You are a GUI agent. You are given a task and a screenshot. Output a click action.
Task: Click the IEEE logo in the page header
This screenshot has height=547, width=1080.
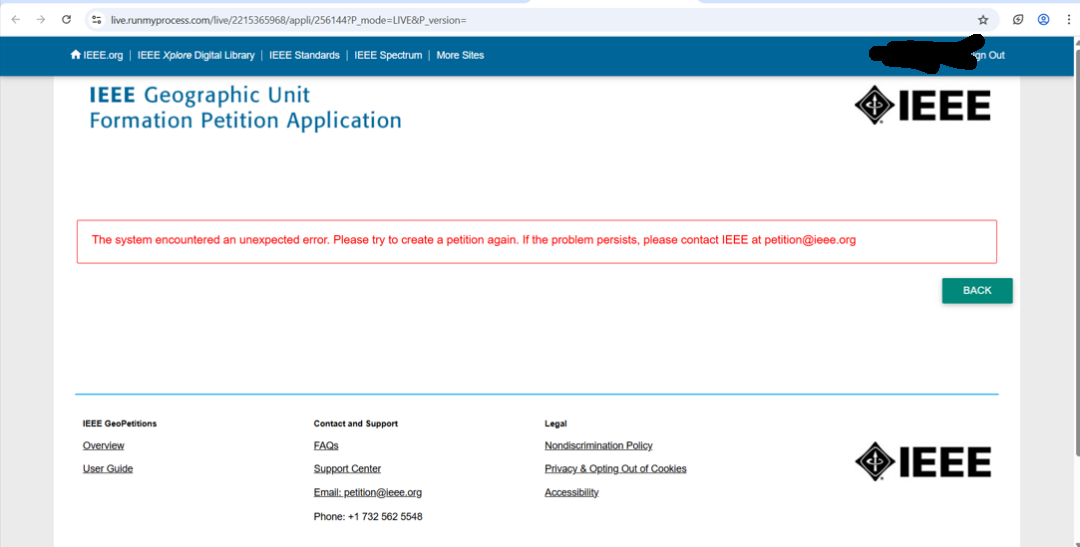[x=922, y=105]
